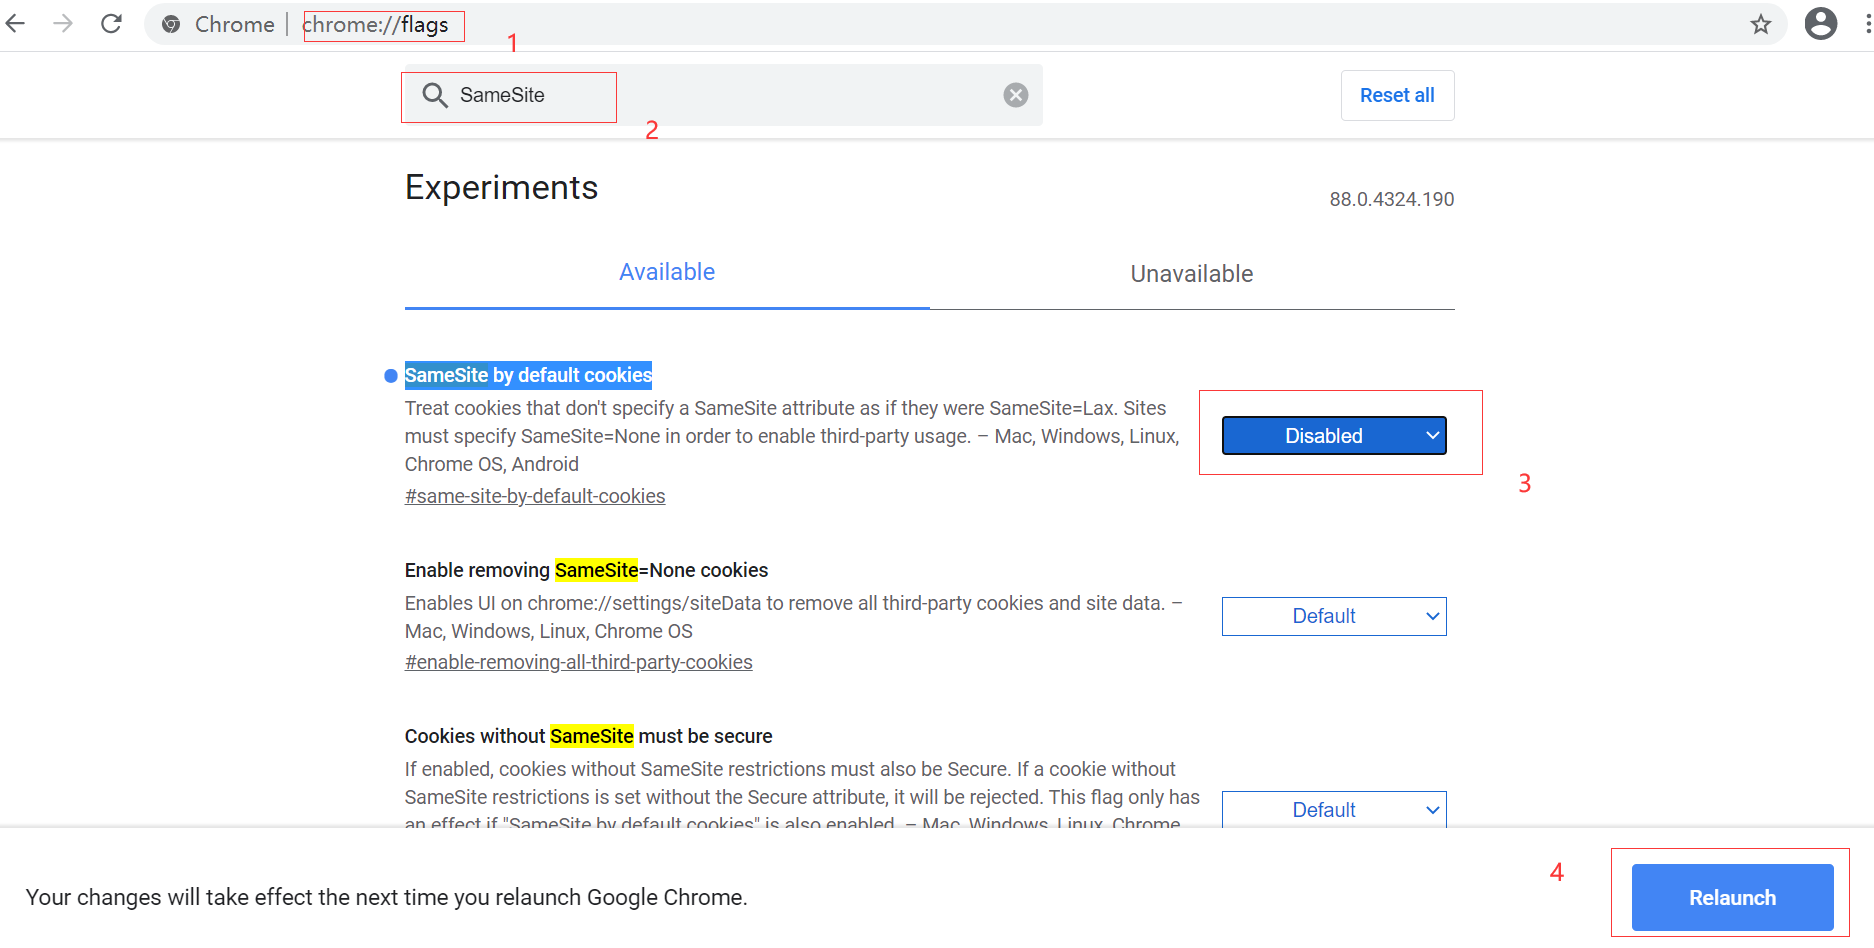Click the Reset all button
Screen dimensions: 1874x948
tap(1396, 96)
